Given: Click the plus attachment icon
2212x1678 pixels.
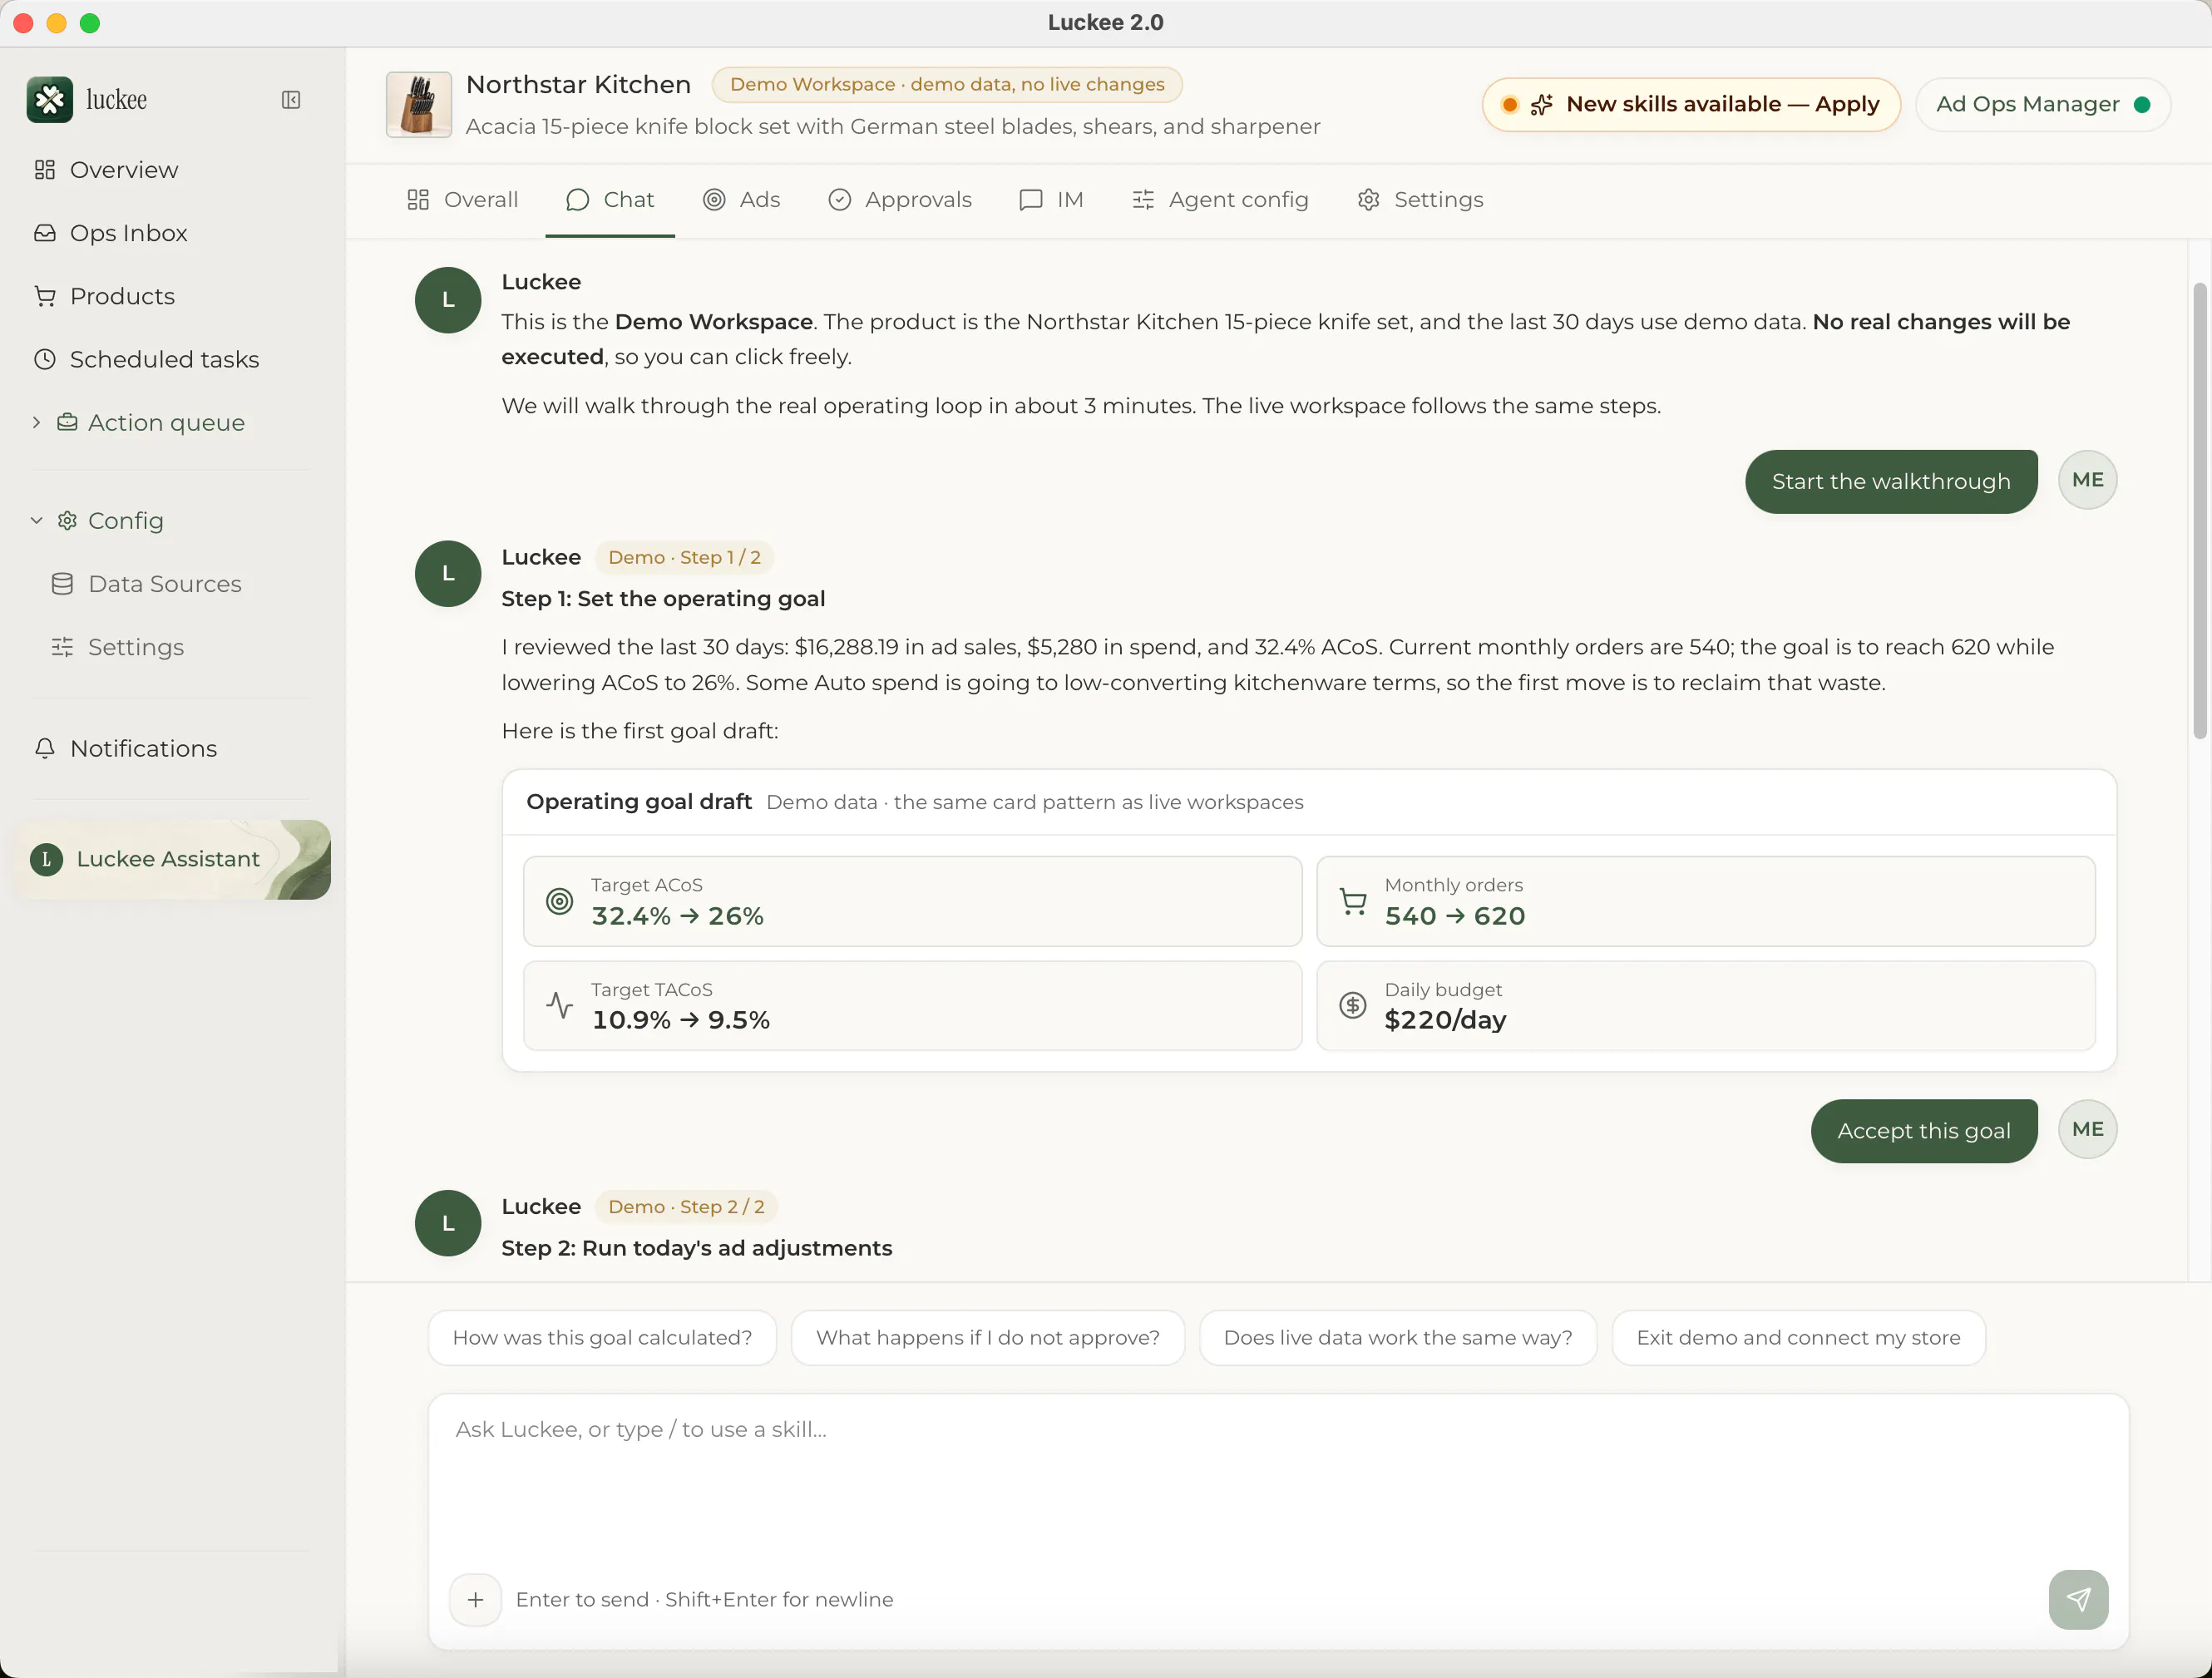Looking at the screenshot, I should point(476,1600).
